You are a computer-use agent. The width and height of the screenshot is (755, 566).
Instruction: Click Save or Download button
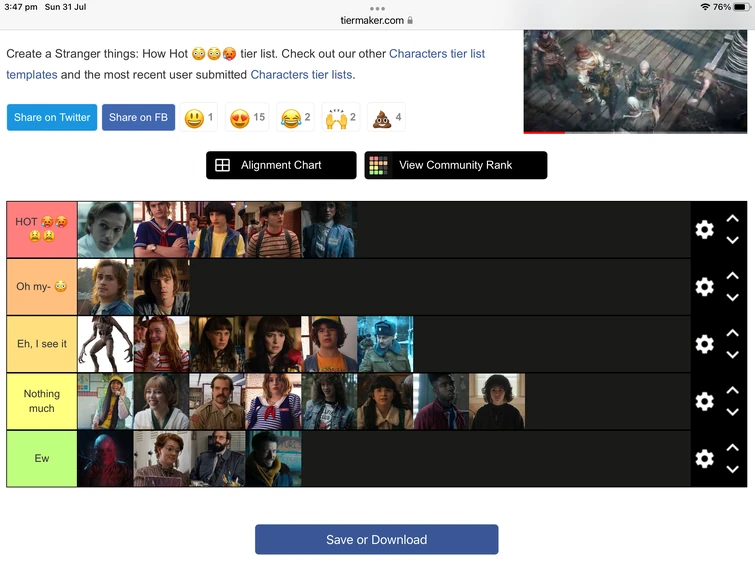click(377, 540)
